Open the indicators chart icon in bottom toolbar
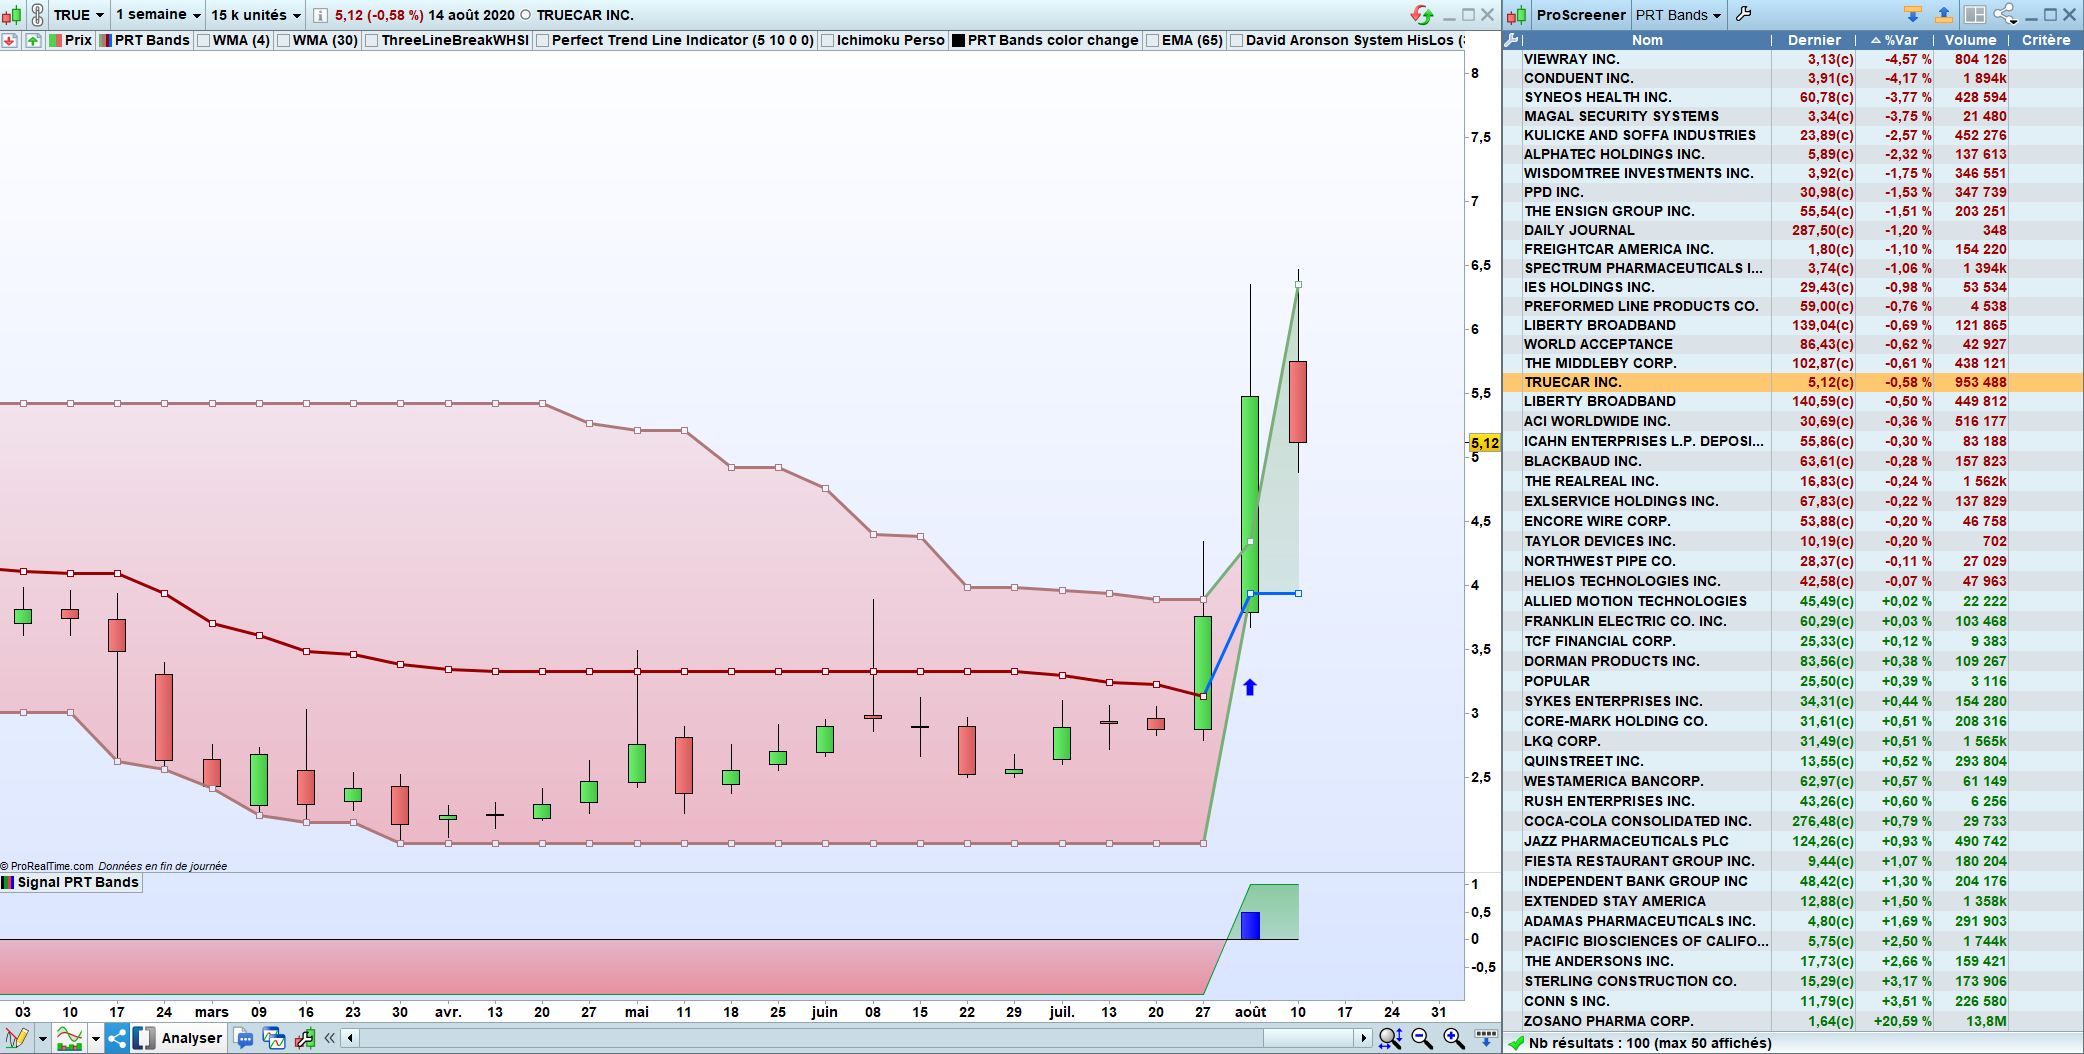This screenshot has height=1054, width=2084. coord(69,1038)
